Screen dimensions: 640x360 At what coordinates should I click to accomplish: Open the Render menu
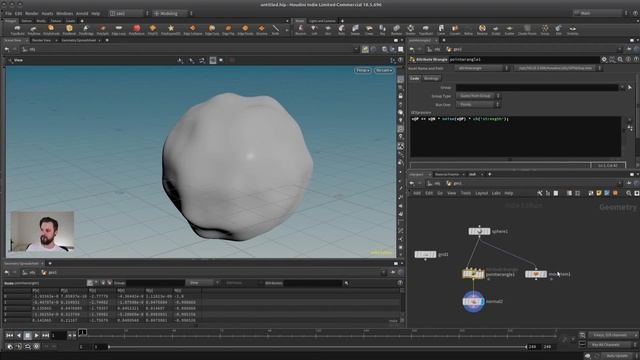31,13
